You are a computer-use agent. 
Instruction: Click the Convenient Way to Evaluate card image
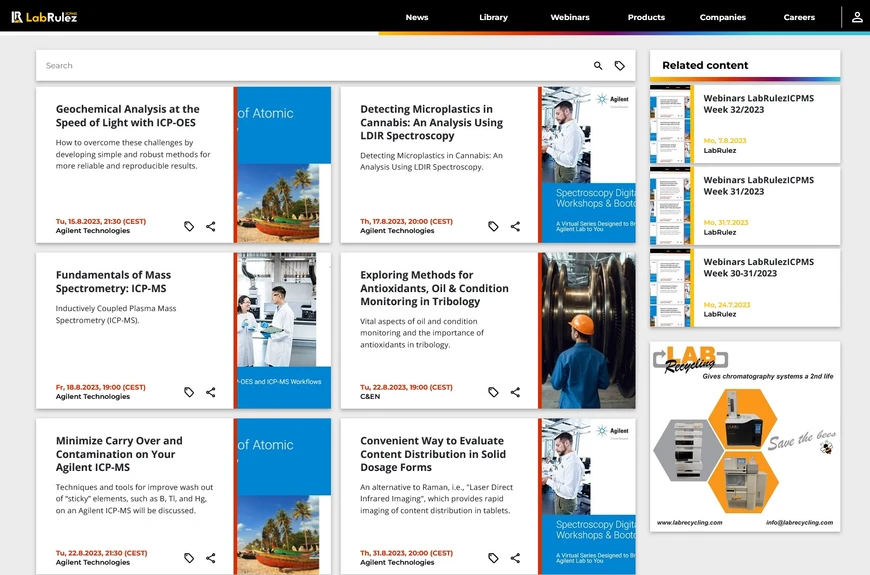click(588, 496)
